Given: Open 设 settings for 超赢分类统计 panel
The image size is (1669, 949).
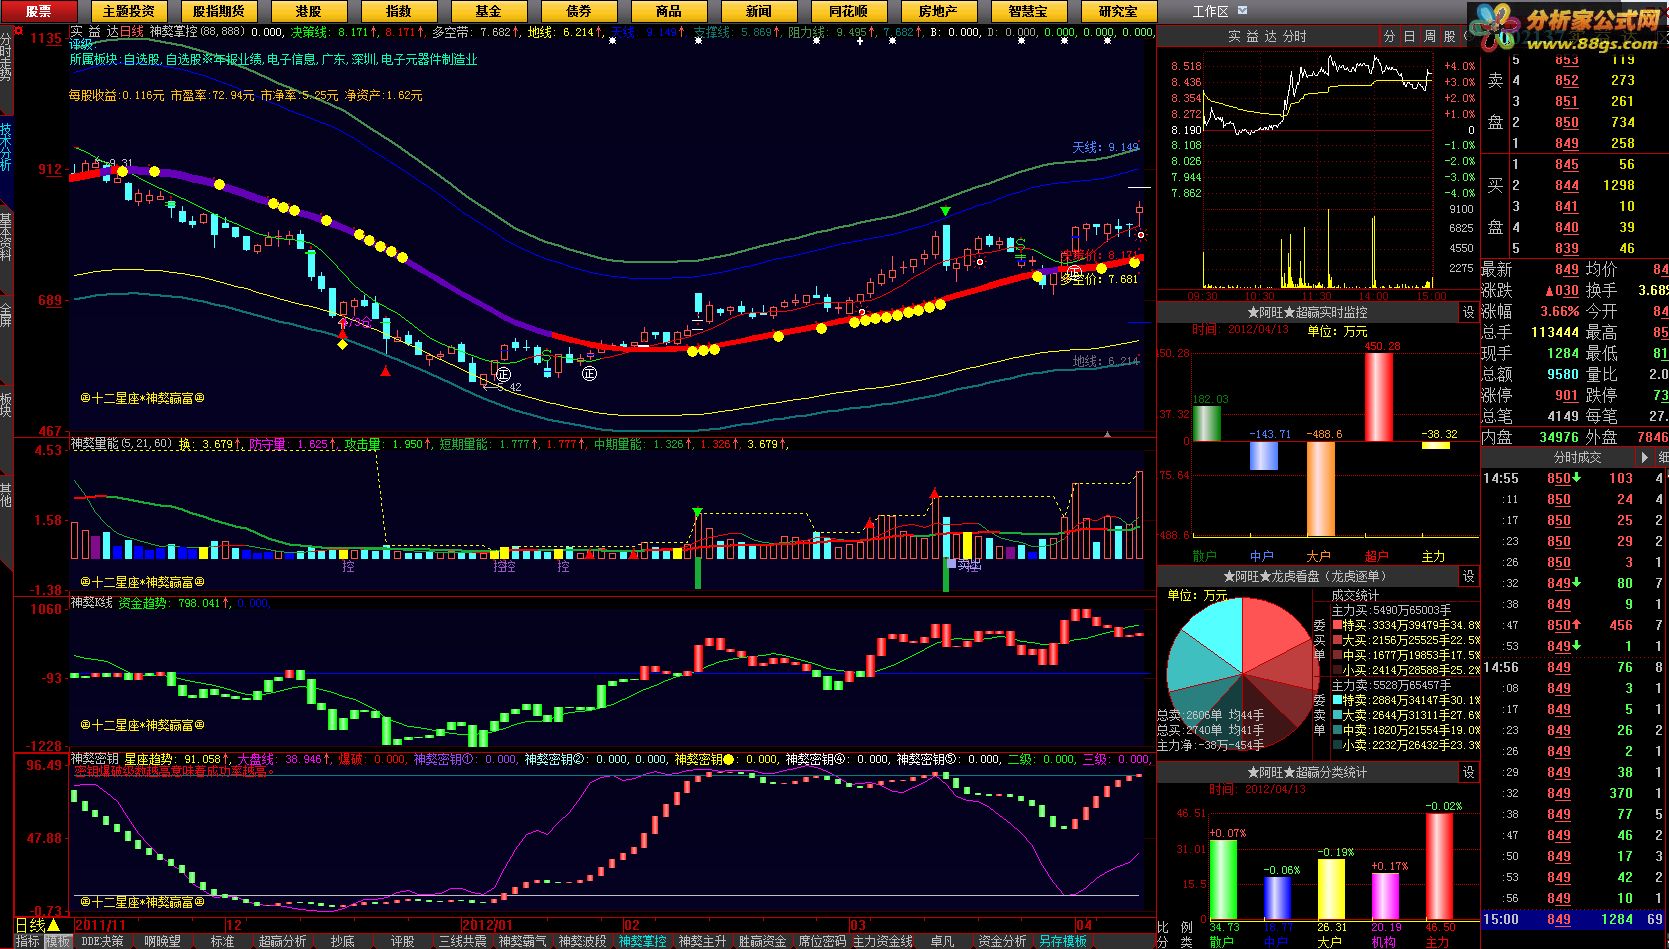Looking at the screenshot, I should pos(1468,772).
